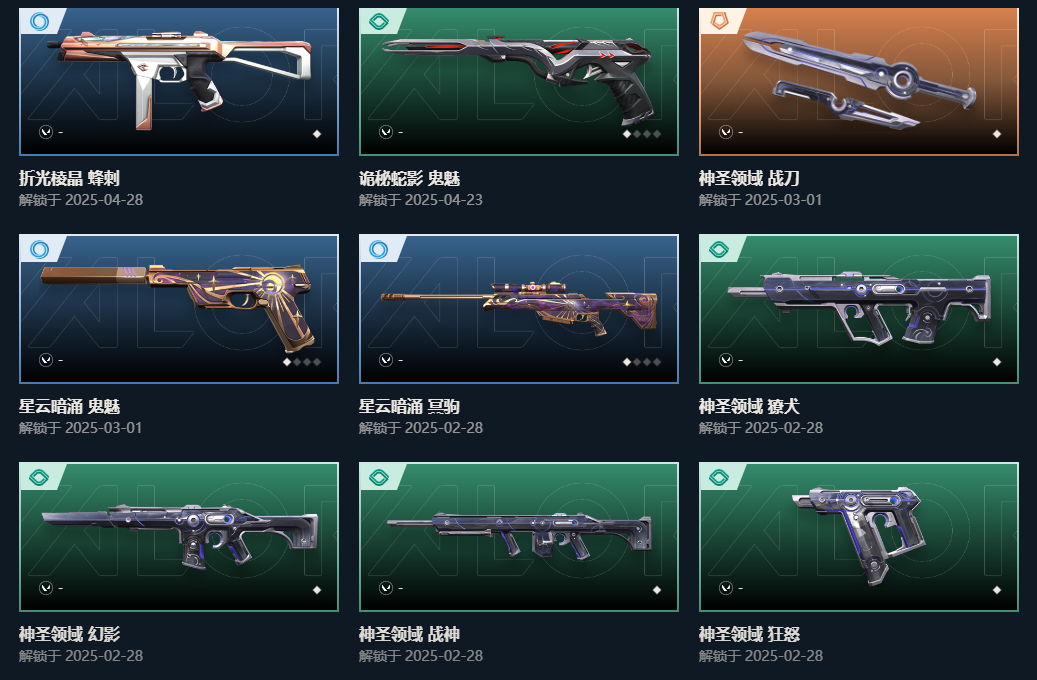The height and width of the screenshot is (680, 1037).
Task: Click the green tier icon on 诡秘蛇影 鬼魅 card
Action: (x=379, y=22)
